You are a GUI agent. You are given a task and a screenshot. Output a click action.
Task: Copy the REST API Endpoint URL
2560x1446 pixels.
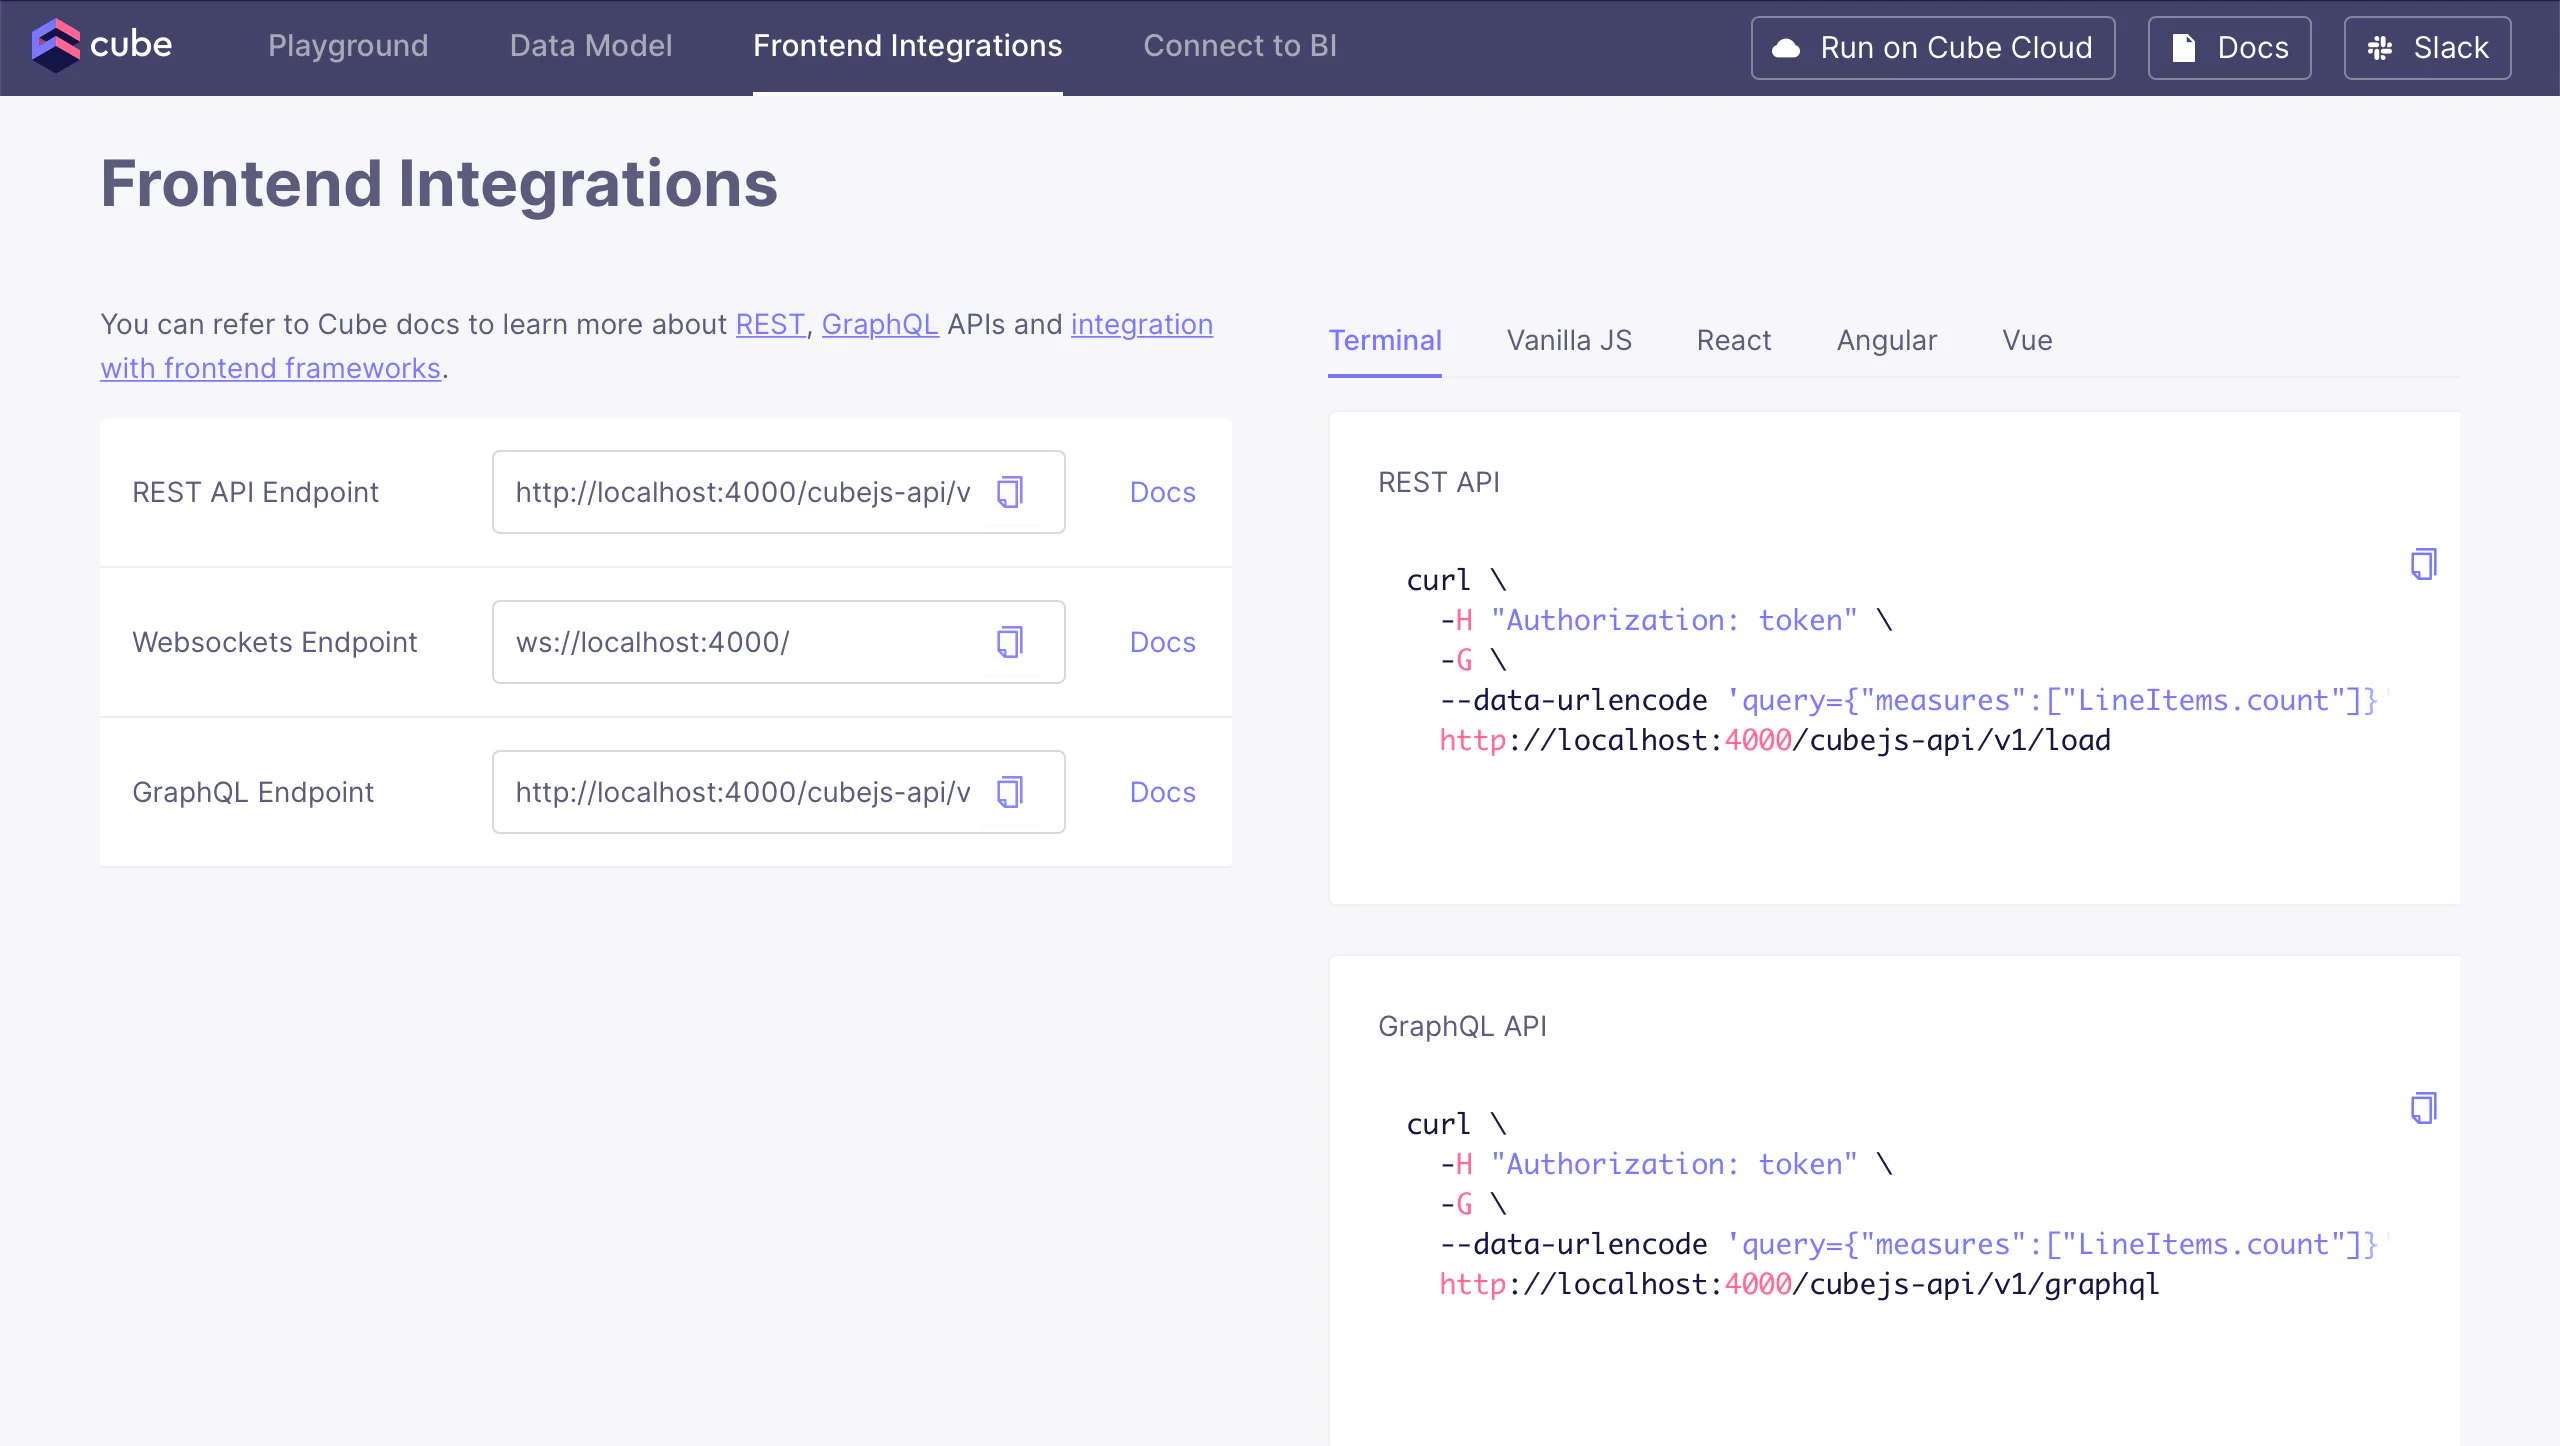point(1010,492)
